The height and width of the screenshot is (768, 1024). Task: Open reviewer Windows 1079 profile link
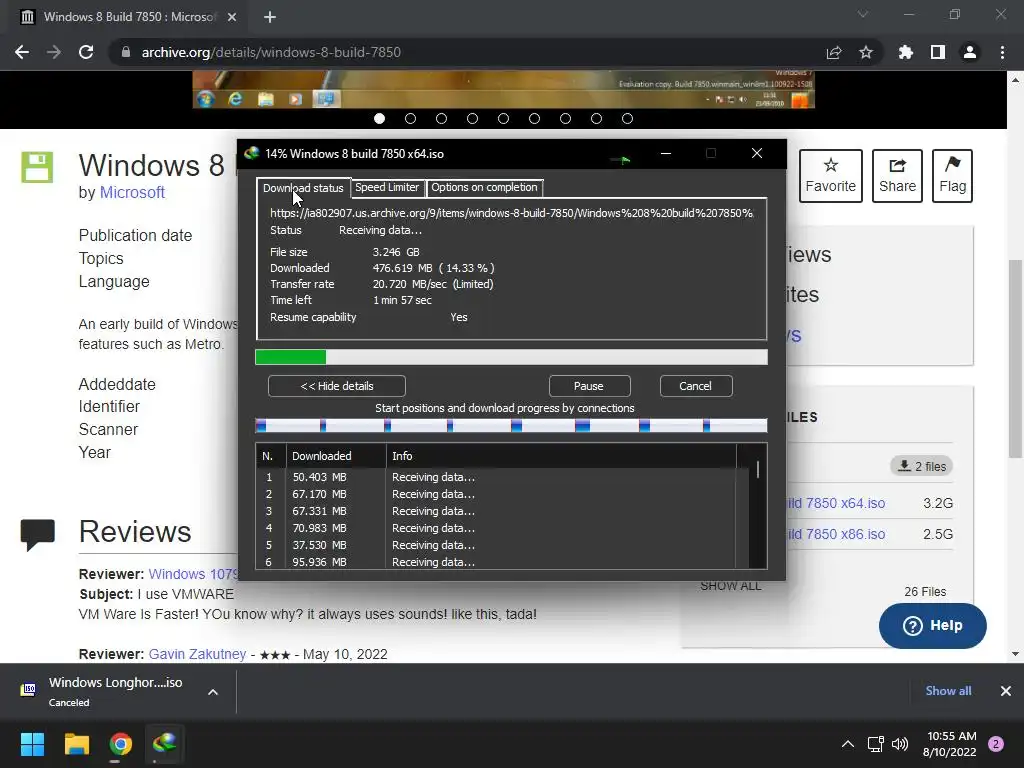pyautogui.click(x=193, y=574)
